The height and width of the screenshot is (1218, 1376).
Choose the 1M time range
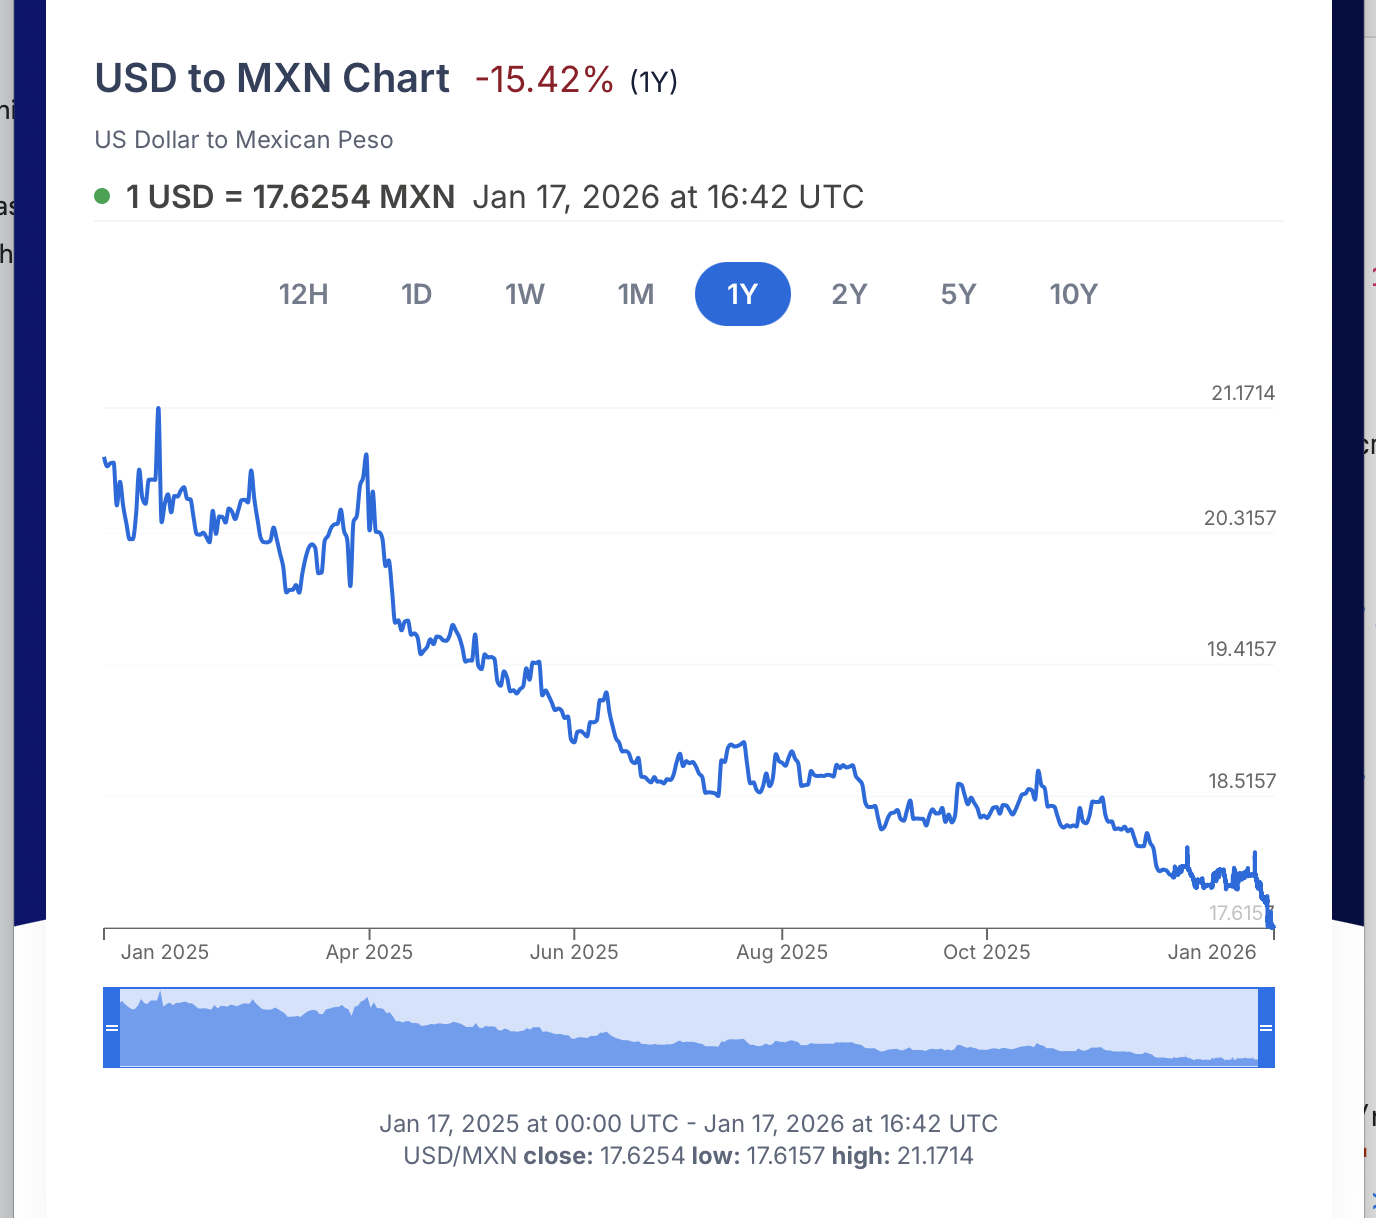tap(636, 294)
